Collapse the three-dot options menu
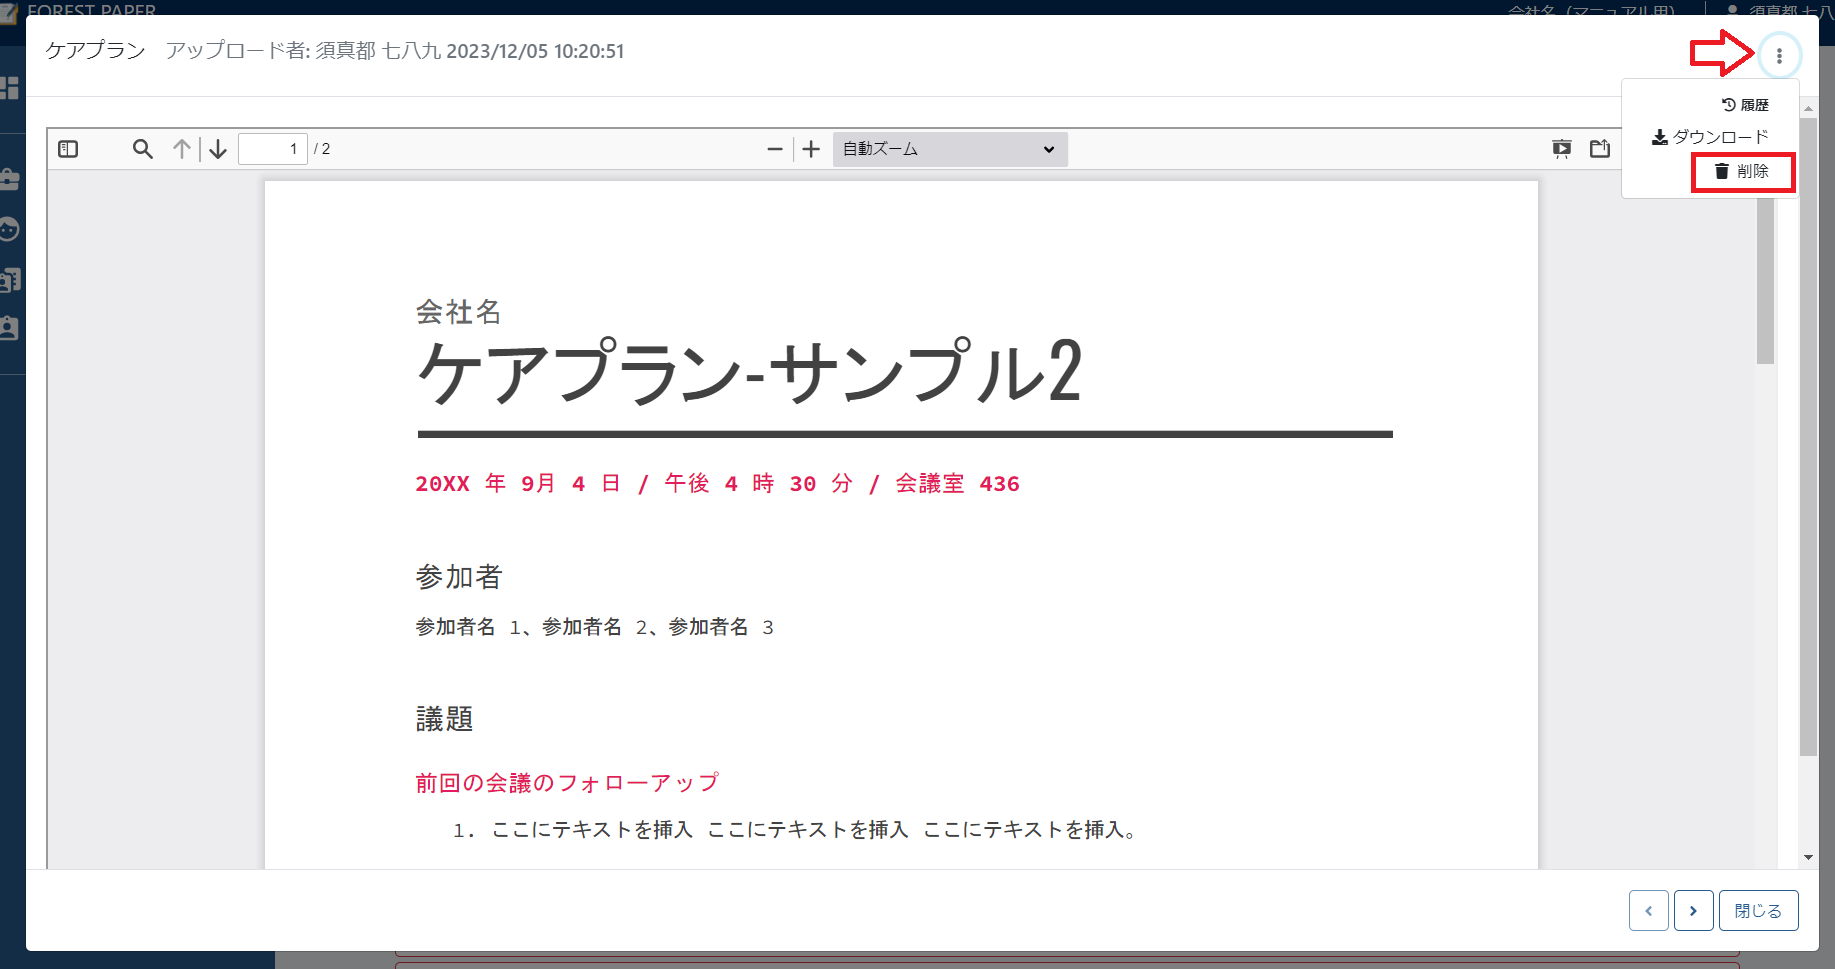Screen dimensions: 1835x969 click(x=1779, y=56)
